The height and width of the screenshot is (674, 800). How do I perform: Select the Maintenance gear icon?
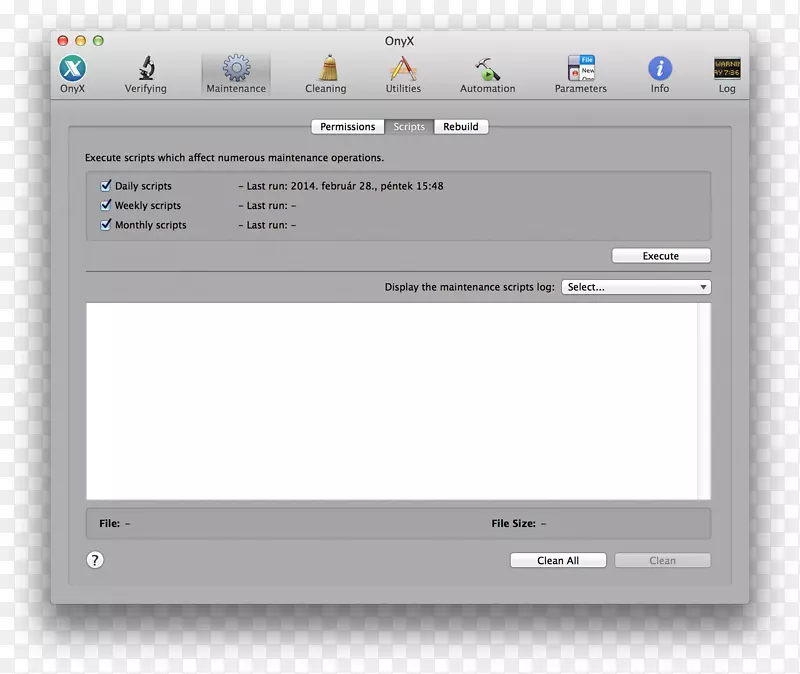(x=236, y=74)
